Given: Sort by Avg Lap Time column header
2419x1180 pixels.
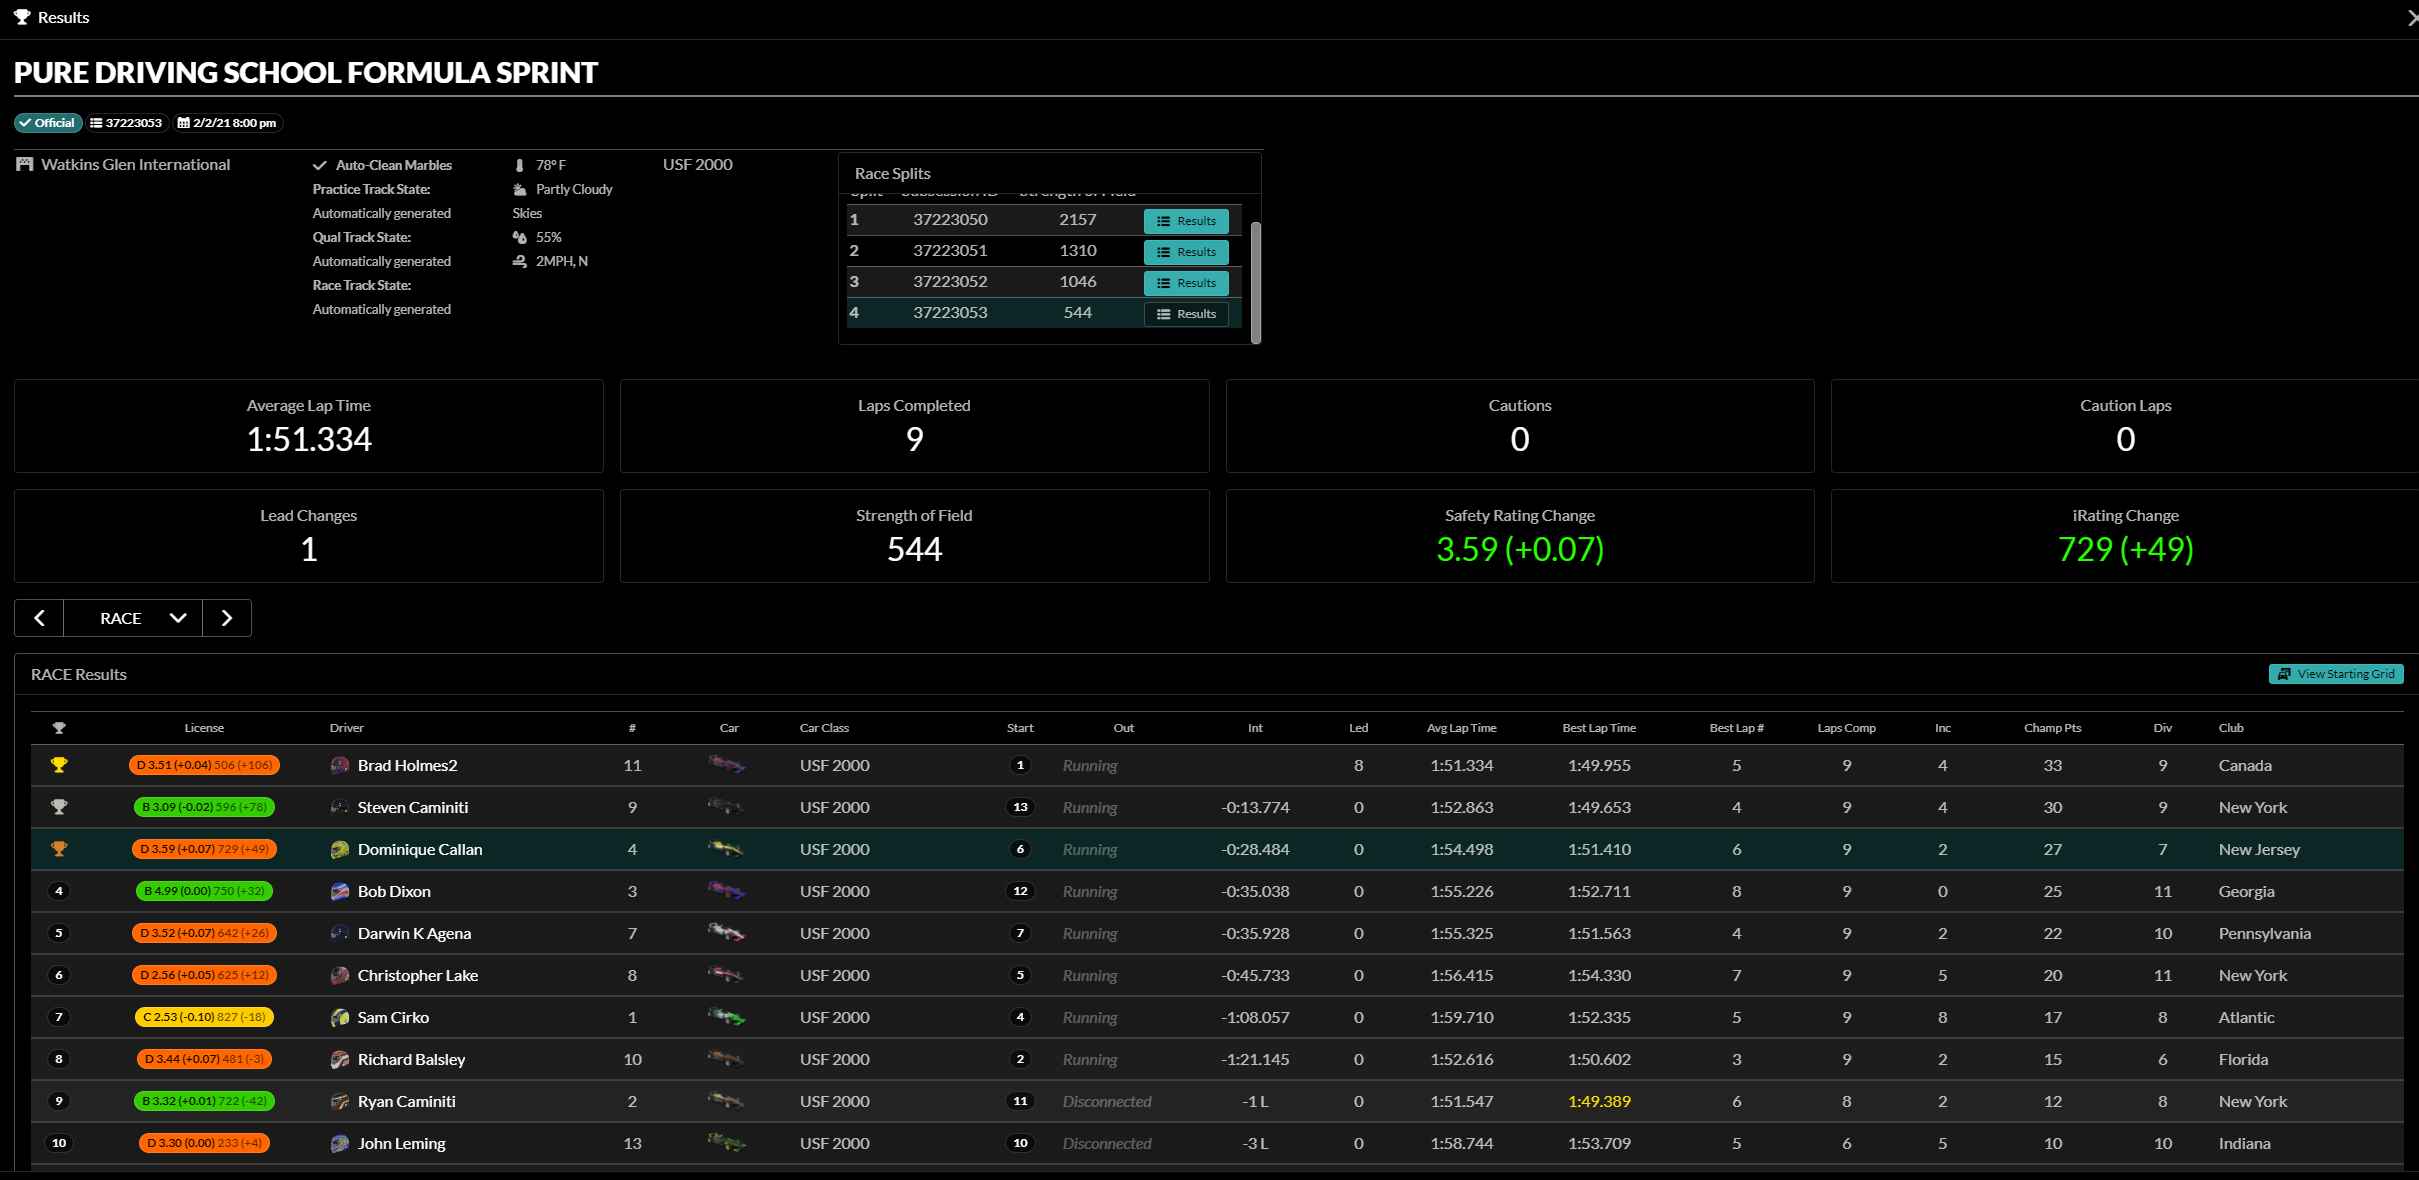Looking at the screenshot, I should (1461, 728).
